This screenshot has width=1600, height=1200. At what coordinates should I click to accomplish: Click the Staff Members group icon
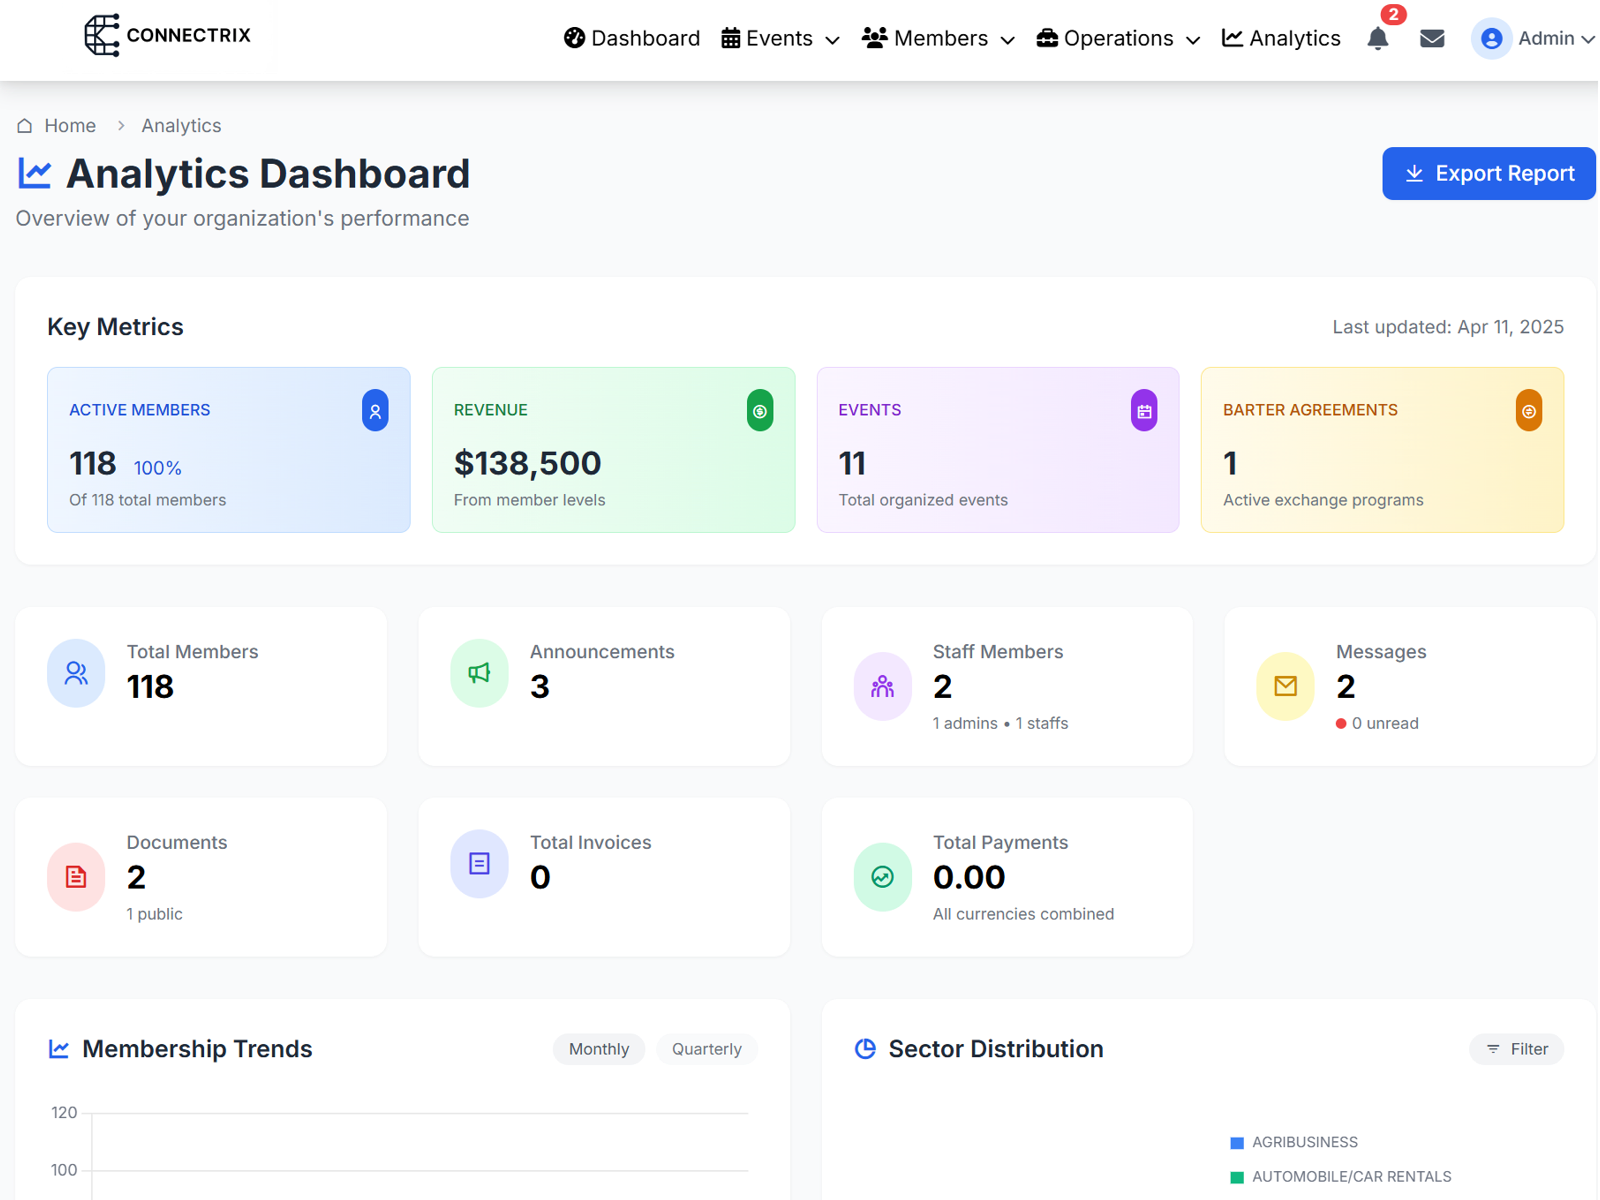pos(882,687)
